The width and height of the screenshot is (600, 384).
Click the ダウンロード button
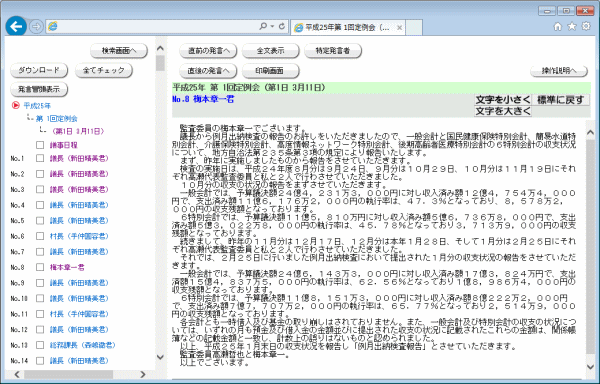(39, 70)
